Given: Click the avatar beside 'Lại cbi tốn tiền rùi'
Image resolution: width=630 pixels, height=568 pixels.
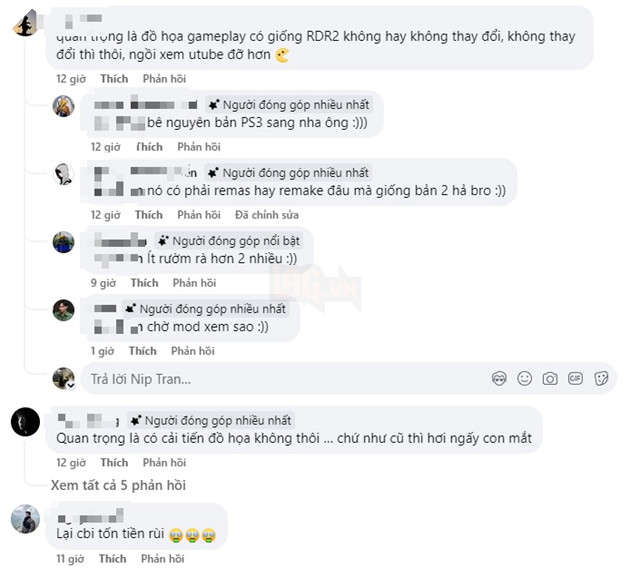Looking at the screenshot, I should pos(25,519).
